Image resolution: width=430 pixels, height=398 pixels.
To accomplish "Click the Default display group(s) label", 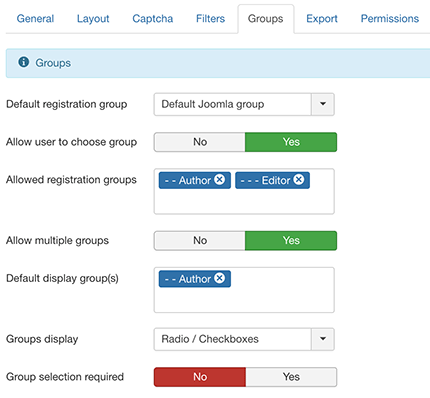I will (x=62, y=278).
